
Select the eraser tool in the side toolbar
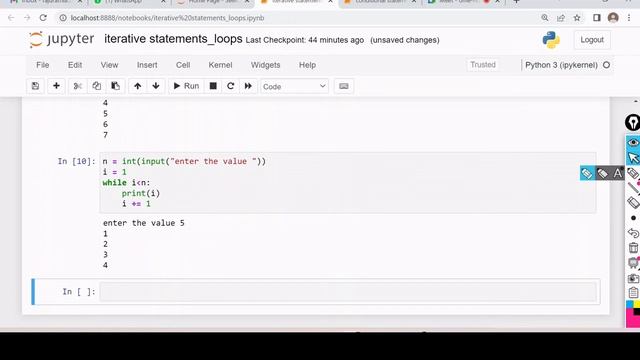pyautogui.click(x=633, y=203)
